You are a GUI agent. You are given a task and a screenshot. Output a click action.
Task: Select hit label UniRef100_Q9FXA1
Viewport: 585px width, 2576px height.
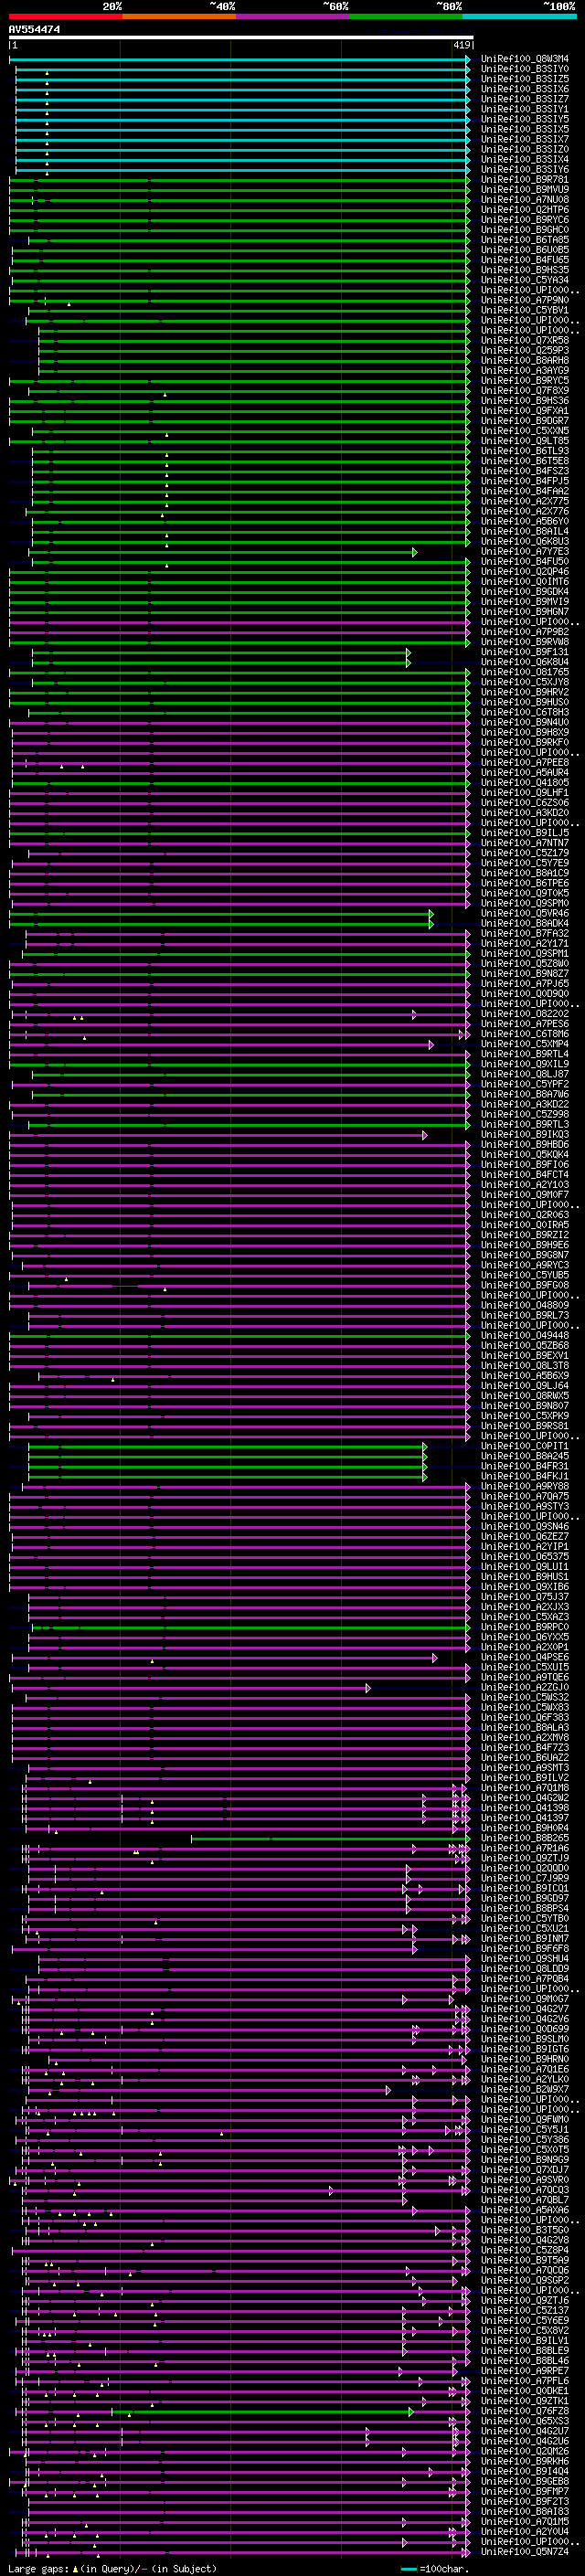tap(525, 410)
